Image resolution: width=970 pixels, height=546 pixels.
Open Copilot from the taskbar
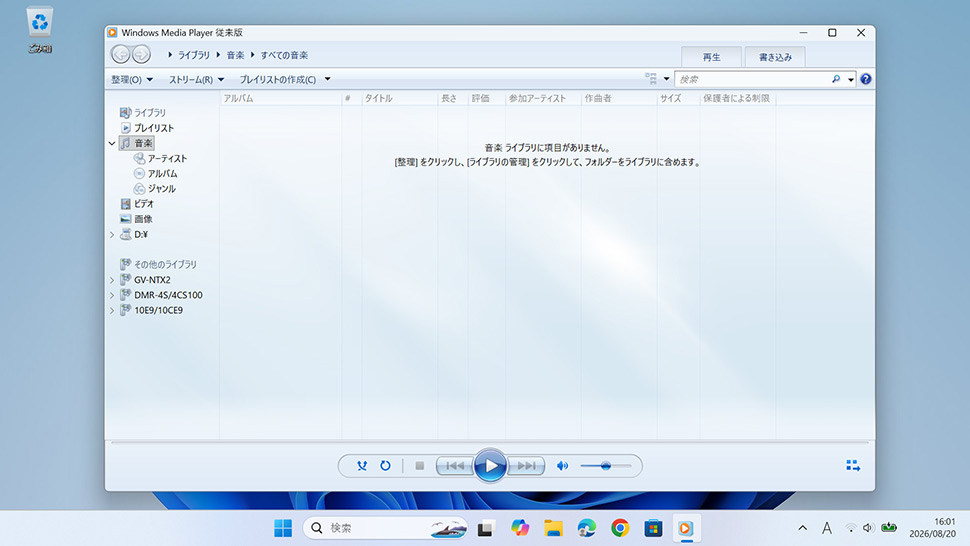pos(520,528)
